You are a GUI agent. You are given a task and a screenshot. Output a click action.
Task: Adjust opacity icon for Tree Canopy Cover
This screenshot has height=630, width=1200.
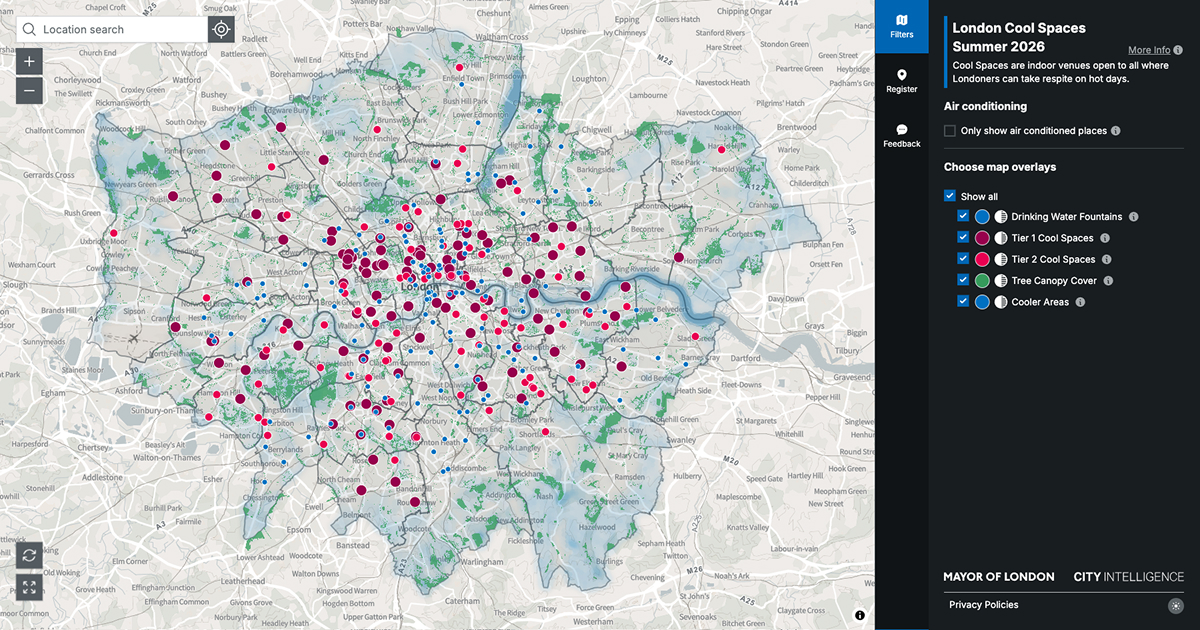(x=1000, y=281)
